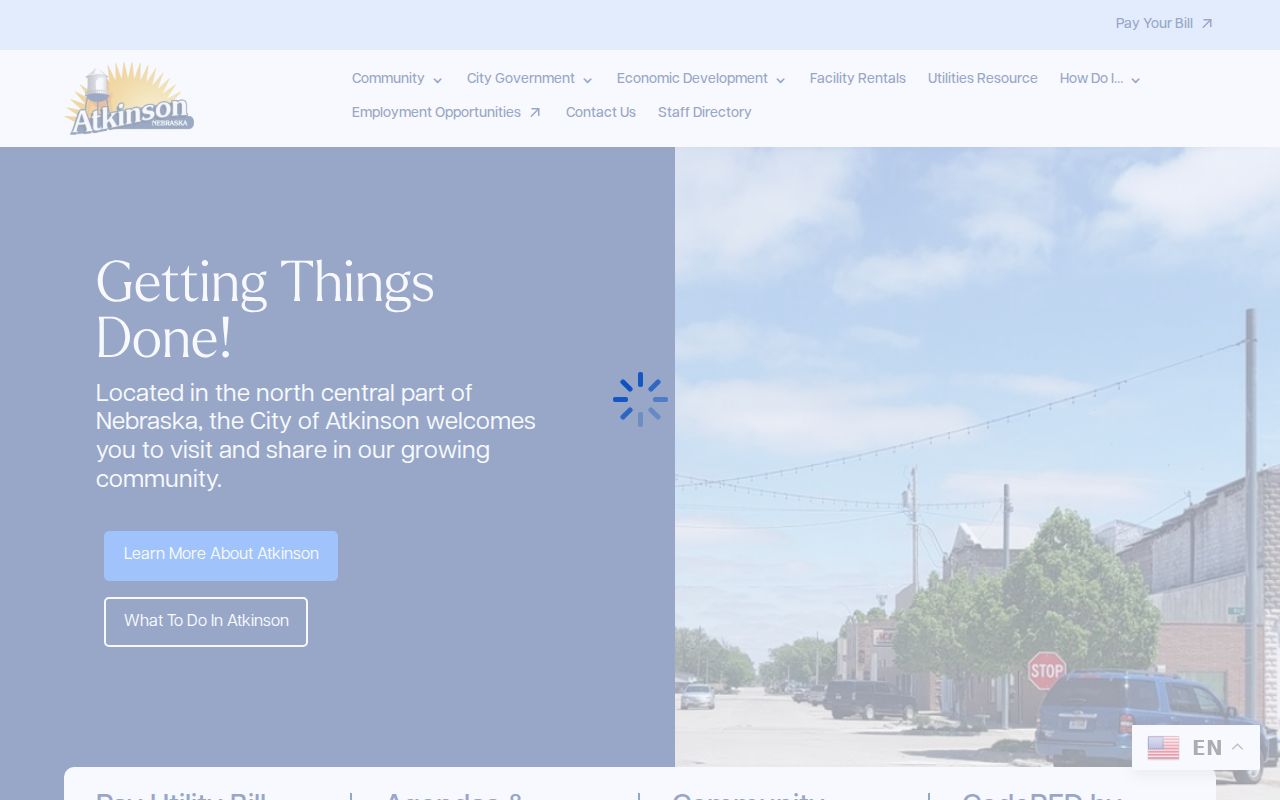The height and width of the screenshot is (800, 1280).
Task: Click the Atkinson Nebraska logo
Action: pyautogui.click(x=130, y=99)
